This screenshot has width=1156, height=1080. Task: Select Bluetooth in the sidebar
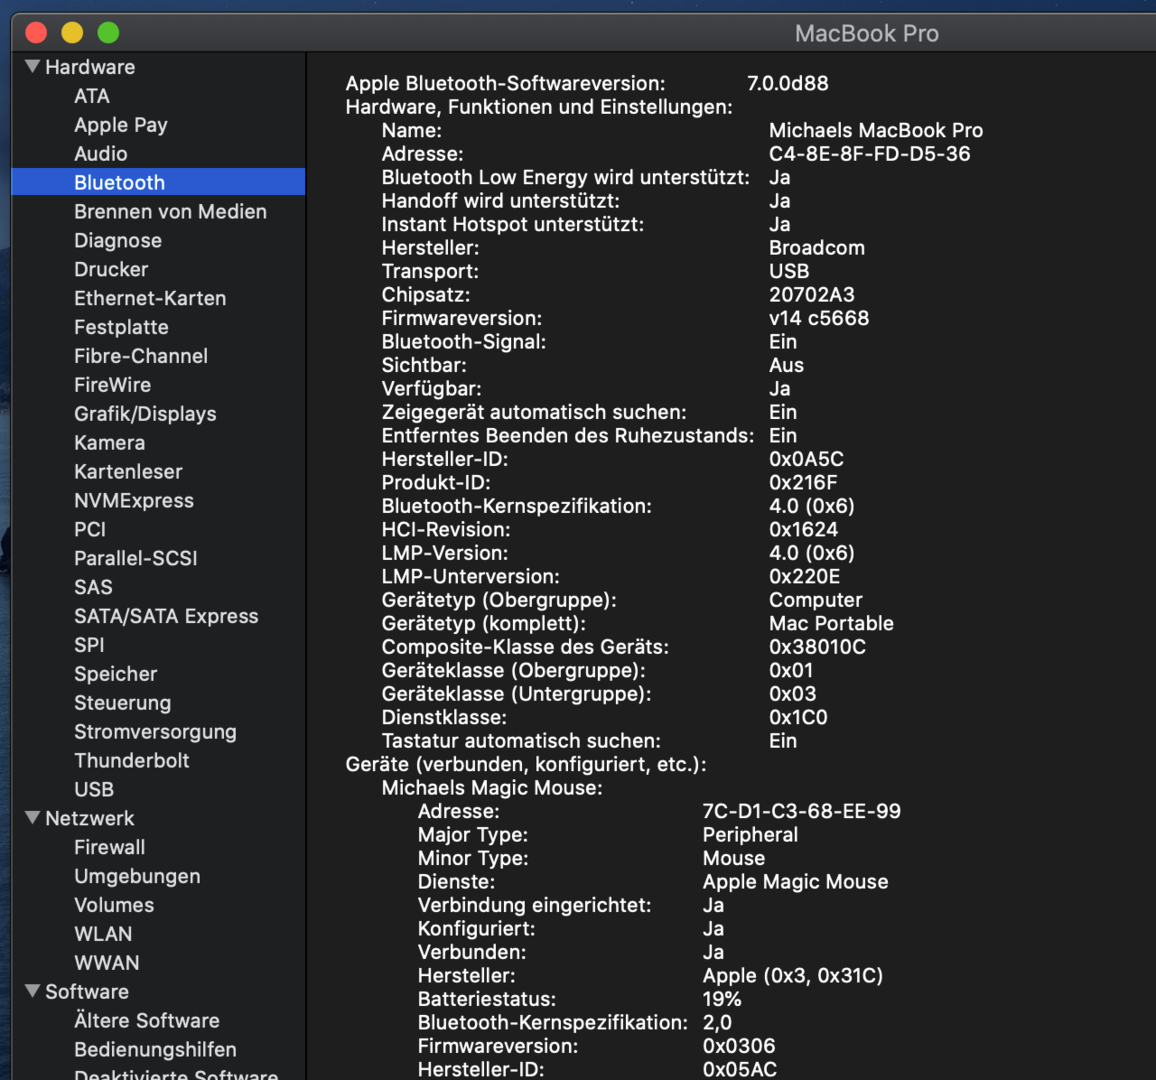pyautogui.click(x=119, y=182)
